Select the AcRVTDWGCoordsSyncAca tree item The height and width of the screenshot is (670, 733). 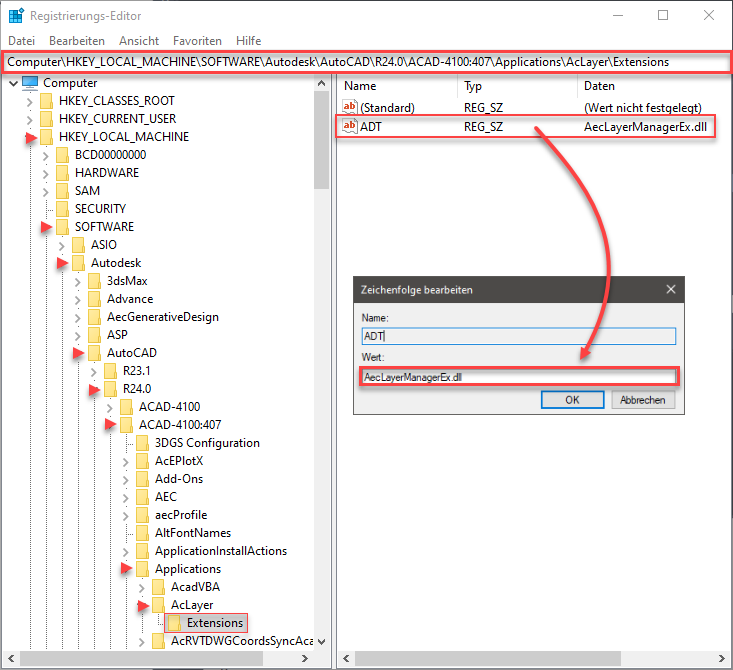(x=242, y=641)
